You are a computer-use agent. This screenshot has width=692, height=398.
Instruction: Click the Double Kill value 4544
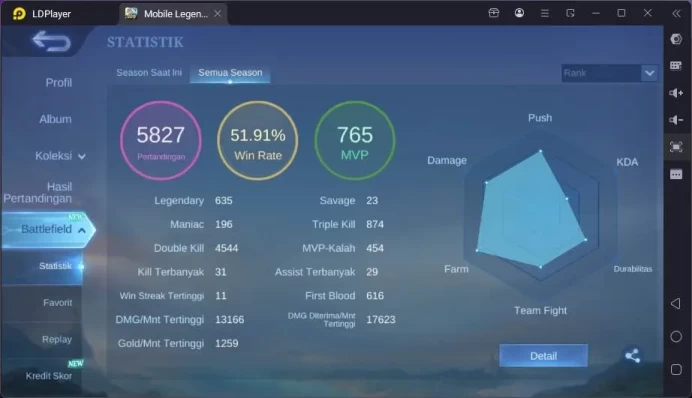click(x=226, y=248)
